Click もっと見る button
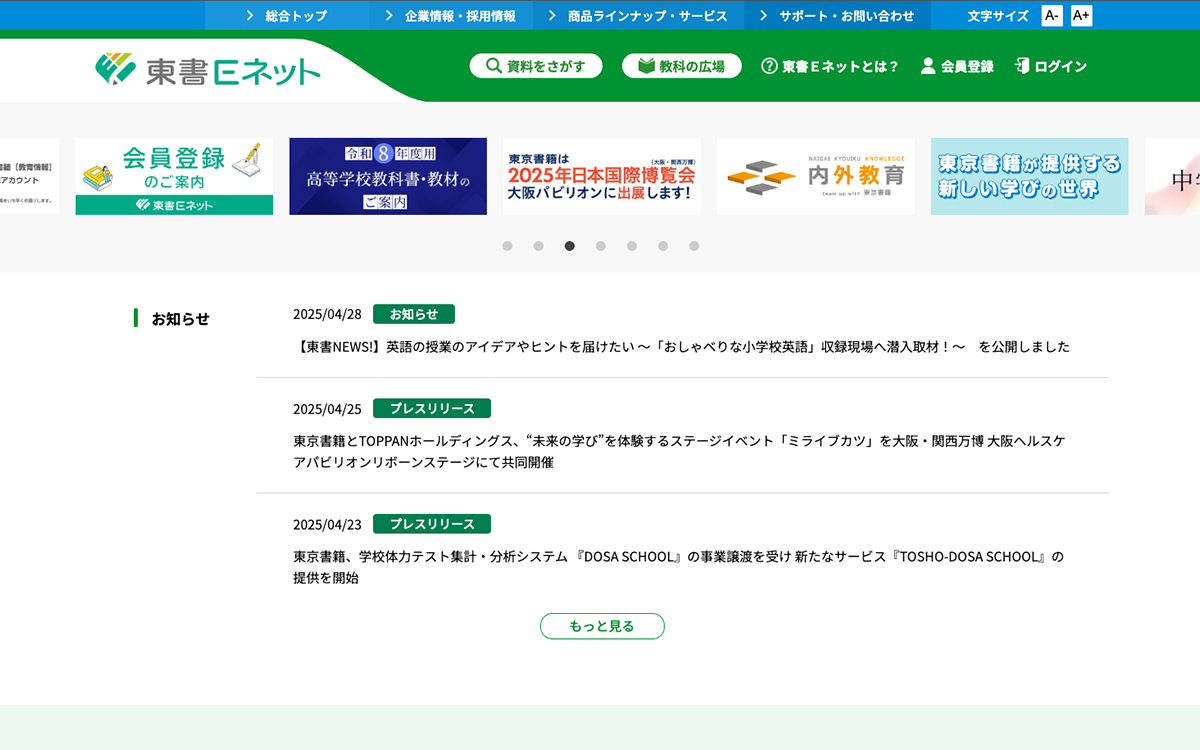The width and height of the screenshot is (1200, 750). [602, 626]
